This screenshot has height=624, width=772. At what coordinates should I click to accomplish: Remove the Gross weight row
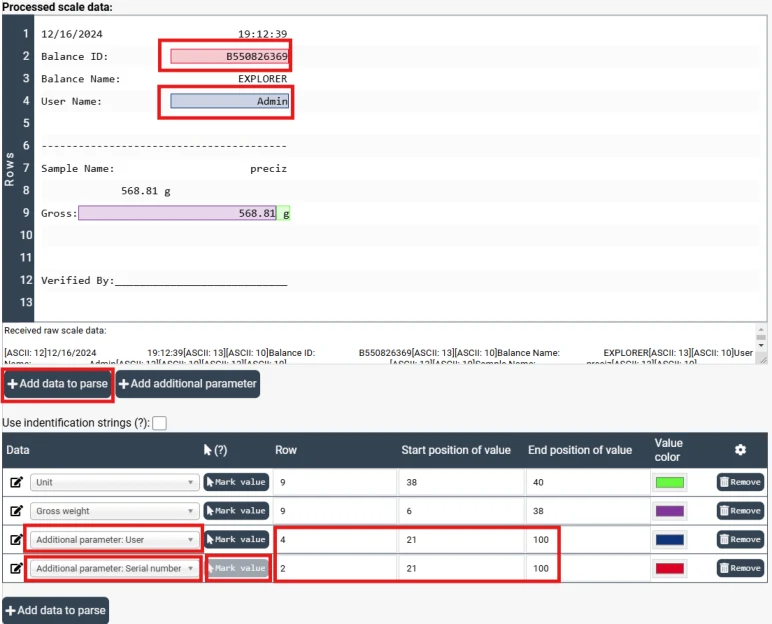point(740,511)
